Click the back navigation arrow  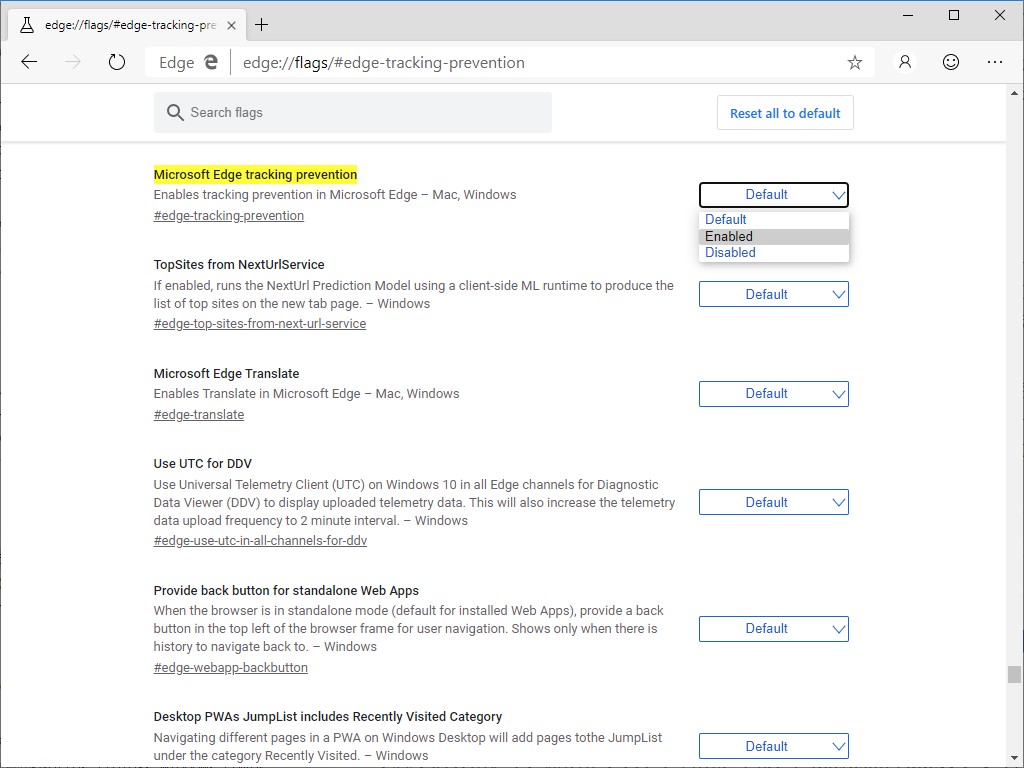click(29, 61)
